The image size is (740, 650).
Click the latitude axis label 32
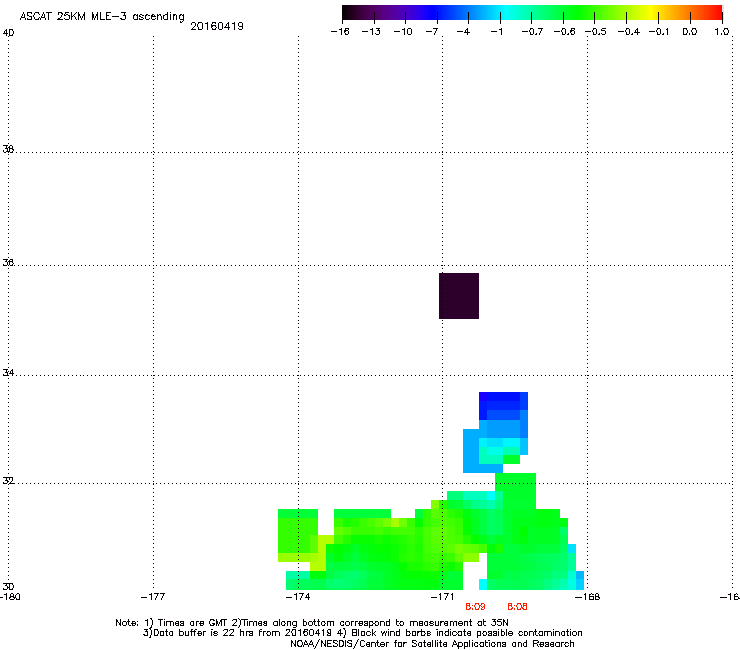click(8, 481)
